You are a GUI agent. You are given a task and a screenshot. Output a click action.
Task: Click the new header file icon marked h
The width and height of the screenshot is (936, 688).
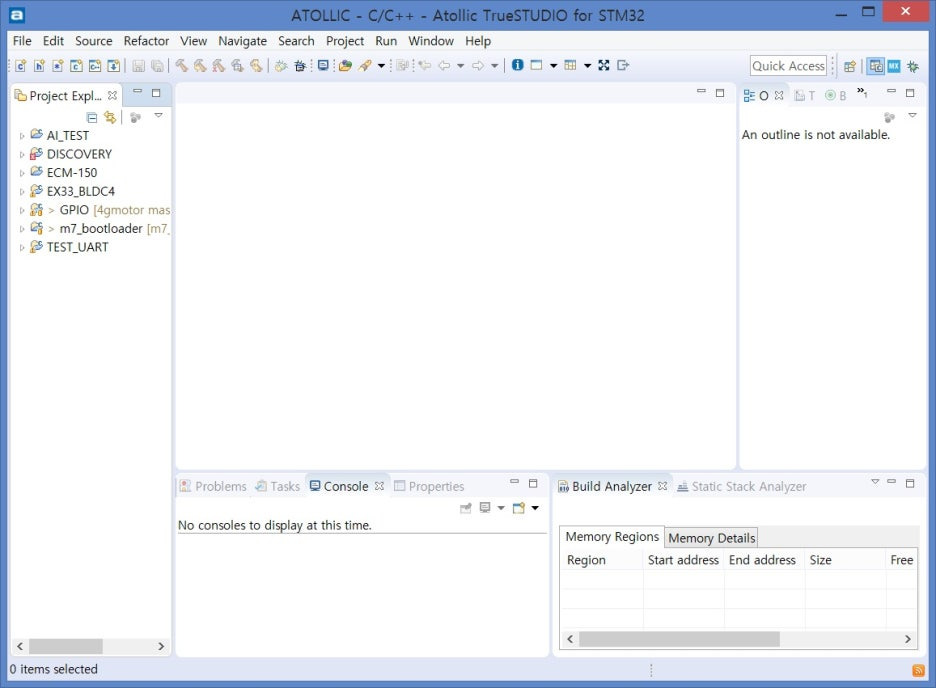pos(39,66)
